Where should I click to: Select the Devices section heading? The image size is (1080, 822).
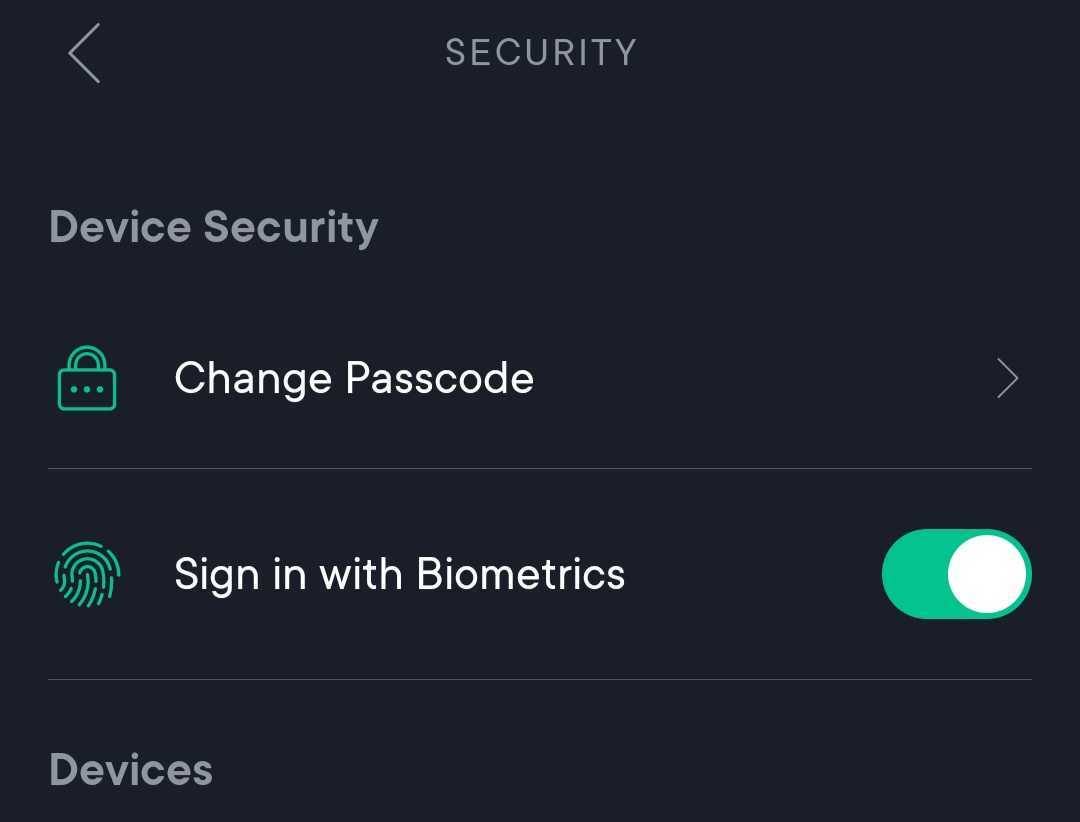click(x=131, y=770)
